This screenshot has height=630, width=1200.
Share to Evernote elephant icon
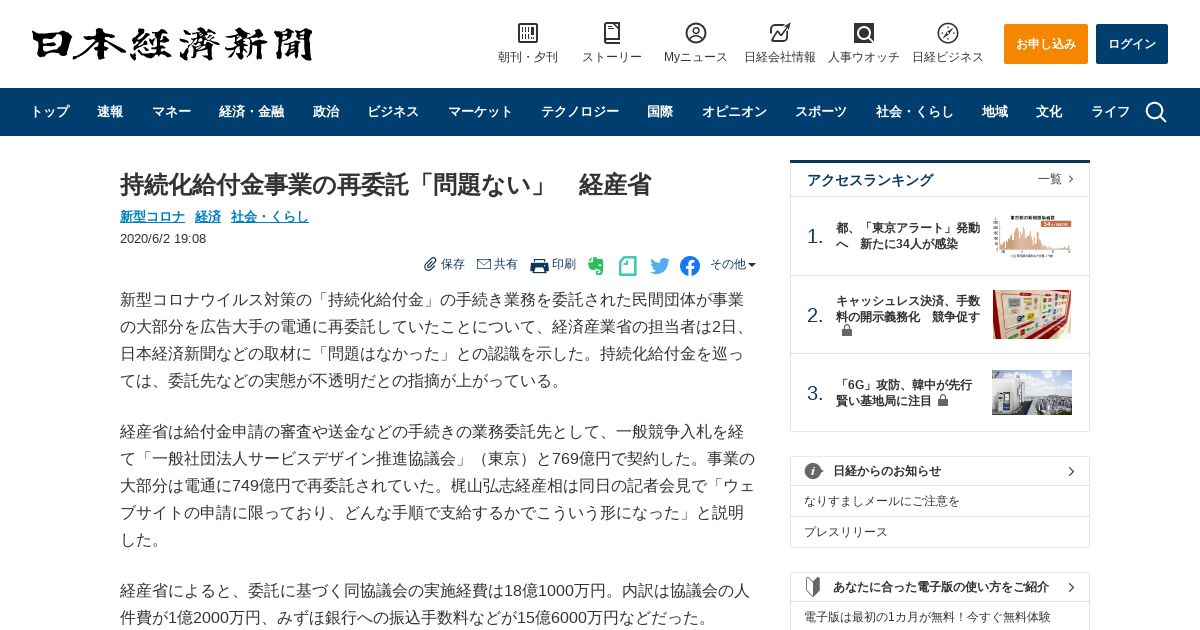coord(596,266)
